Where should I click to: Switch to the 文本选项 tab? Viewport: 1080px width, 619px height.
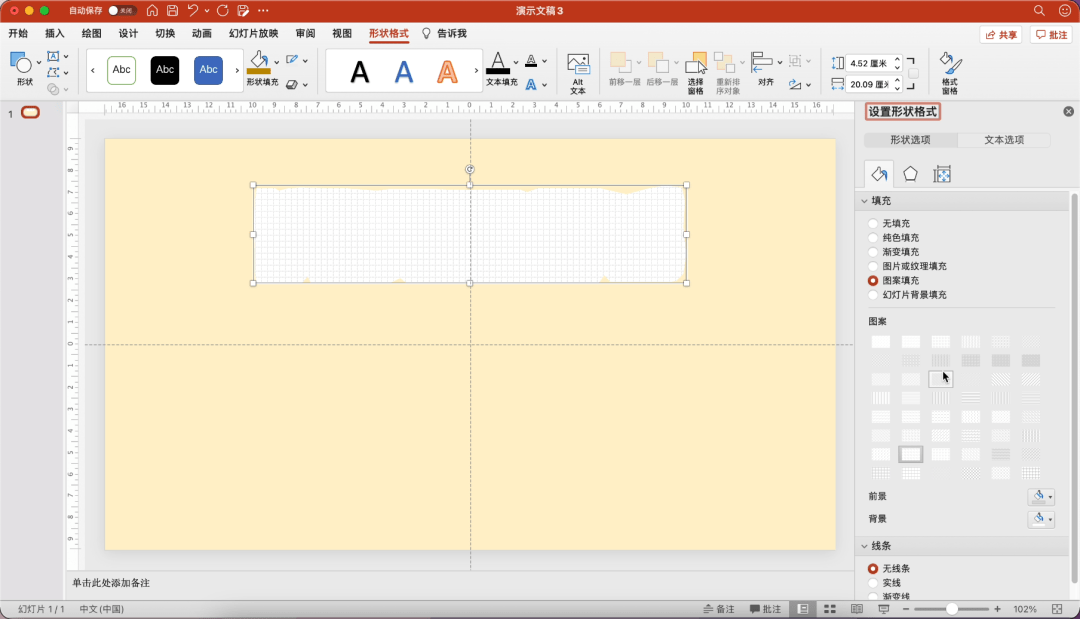tap(1004, 140)
